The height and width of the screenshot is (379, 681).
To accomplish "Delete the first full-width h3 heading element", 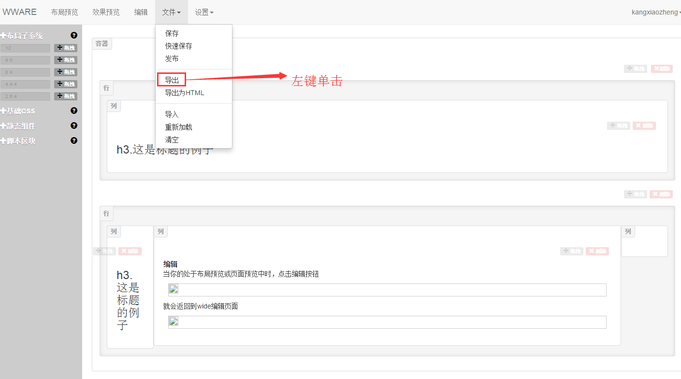I will (x=644, y=126).
